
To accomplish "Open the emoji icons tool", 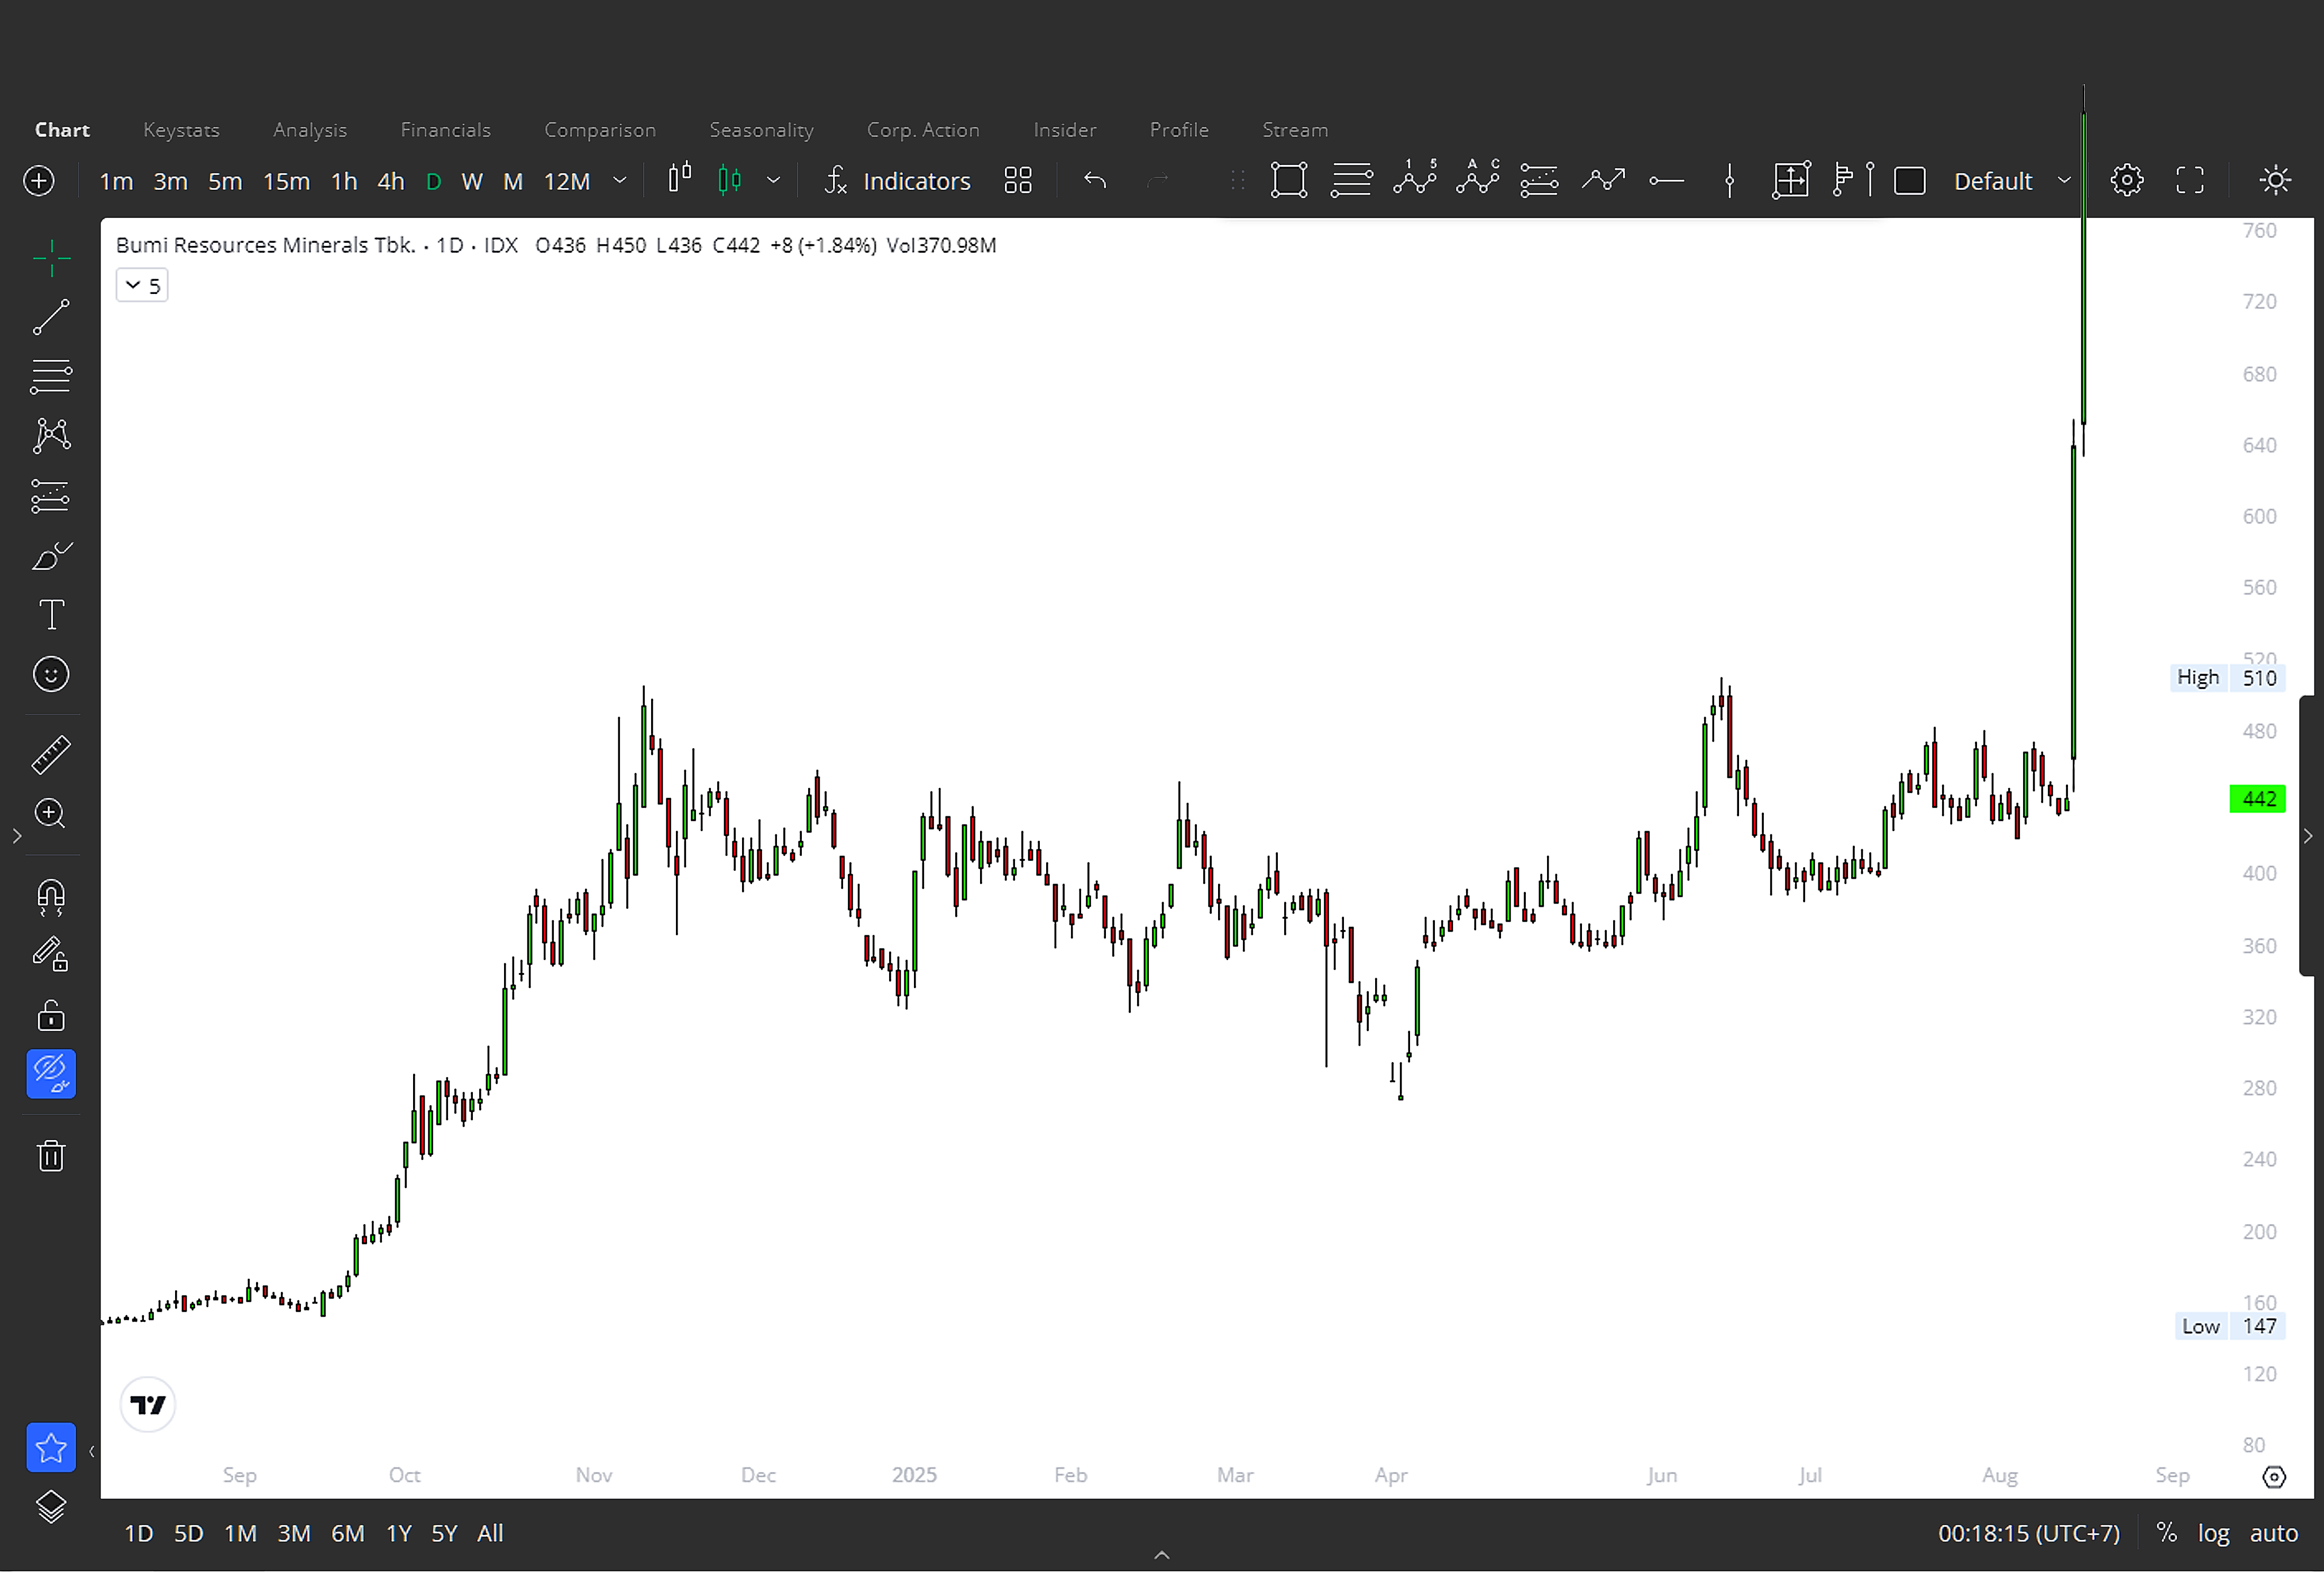I will coord(51,675).
